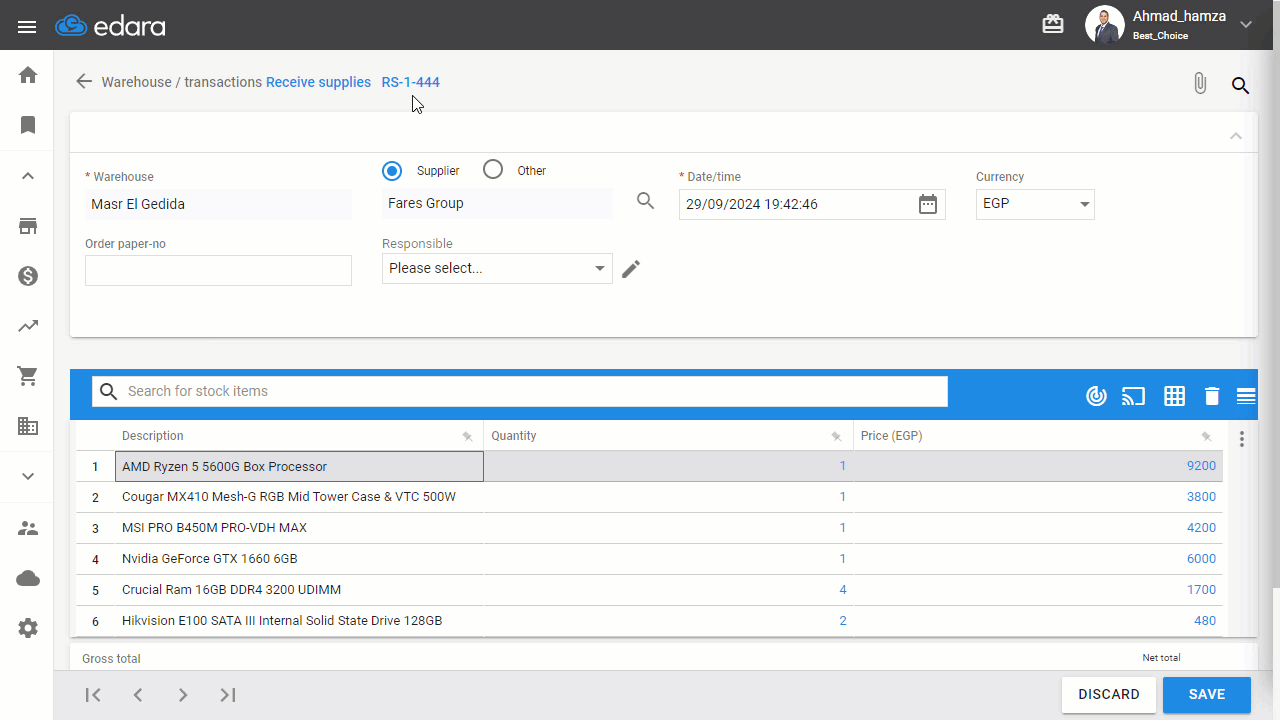Click the edara logo
The height and width of the screenshot is (720, 1280).
point(111,26)
